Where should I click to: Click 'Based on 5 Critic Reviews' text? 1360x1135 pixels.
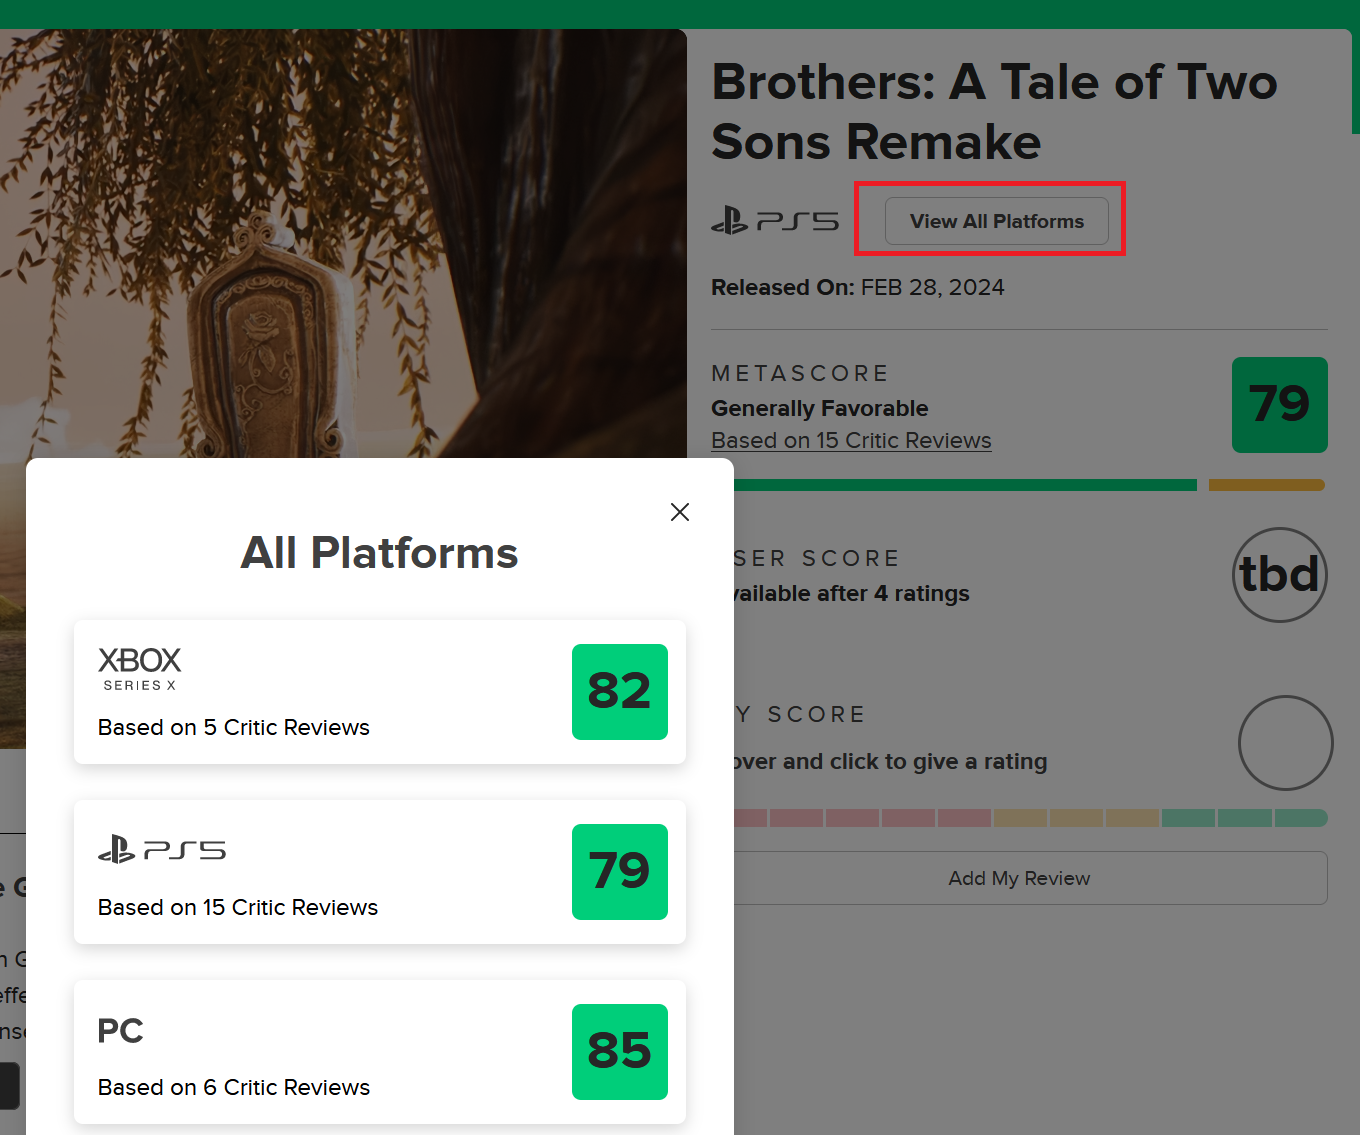[x=234, y=727]
